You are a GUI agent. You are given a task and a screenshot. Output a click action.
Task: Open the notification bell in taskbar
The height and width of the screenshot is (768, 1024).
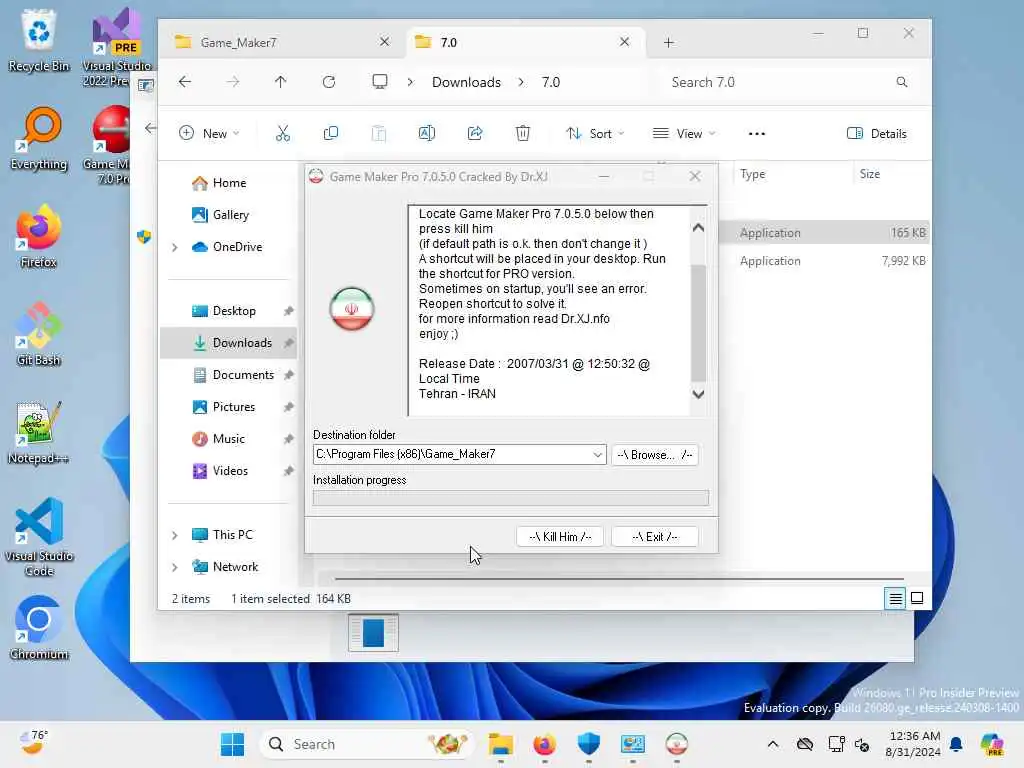point(956,744)
